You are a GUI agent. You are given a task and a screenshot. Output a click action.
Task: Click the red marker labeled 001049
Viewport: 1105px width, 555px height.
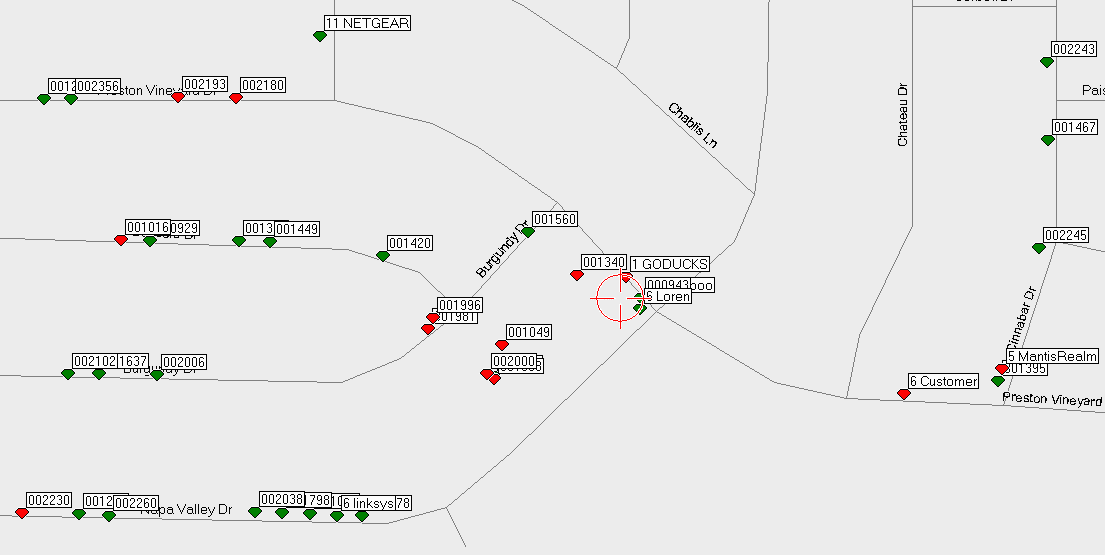coord(502,345)
